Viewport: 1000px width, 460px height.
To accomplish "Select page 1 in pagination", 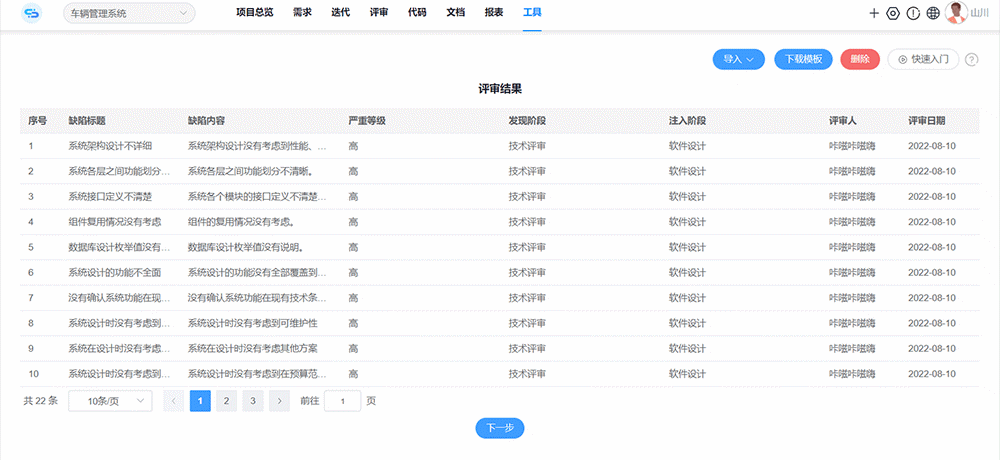I will coord(200,401).
